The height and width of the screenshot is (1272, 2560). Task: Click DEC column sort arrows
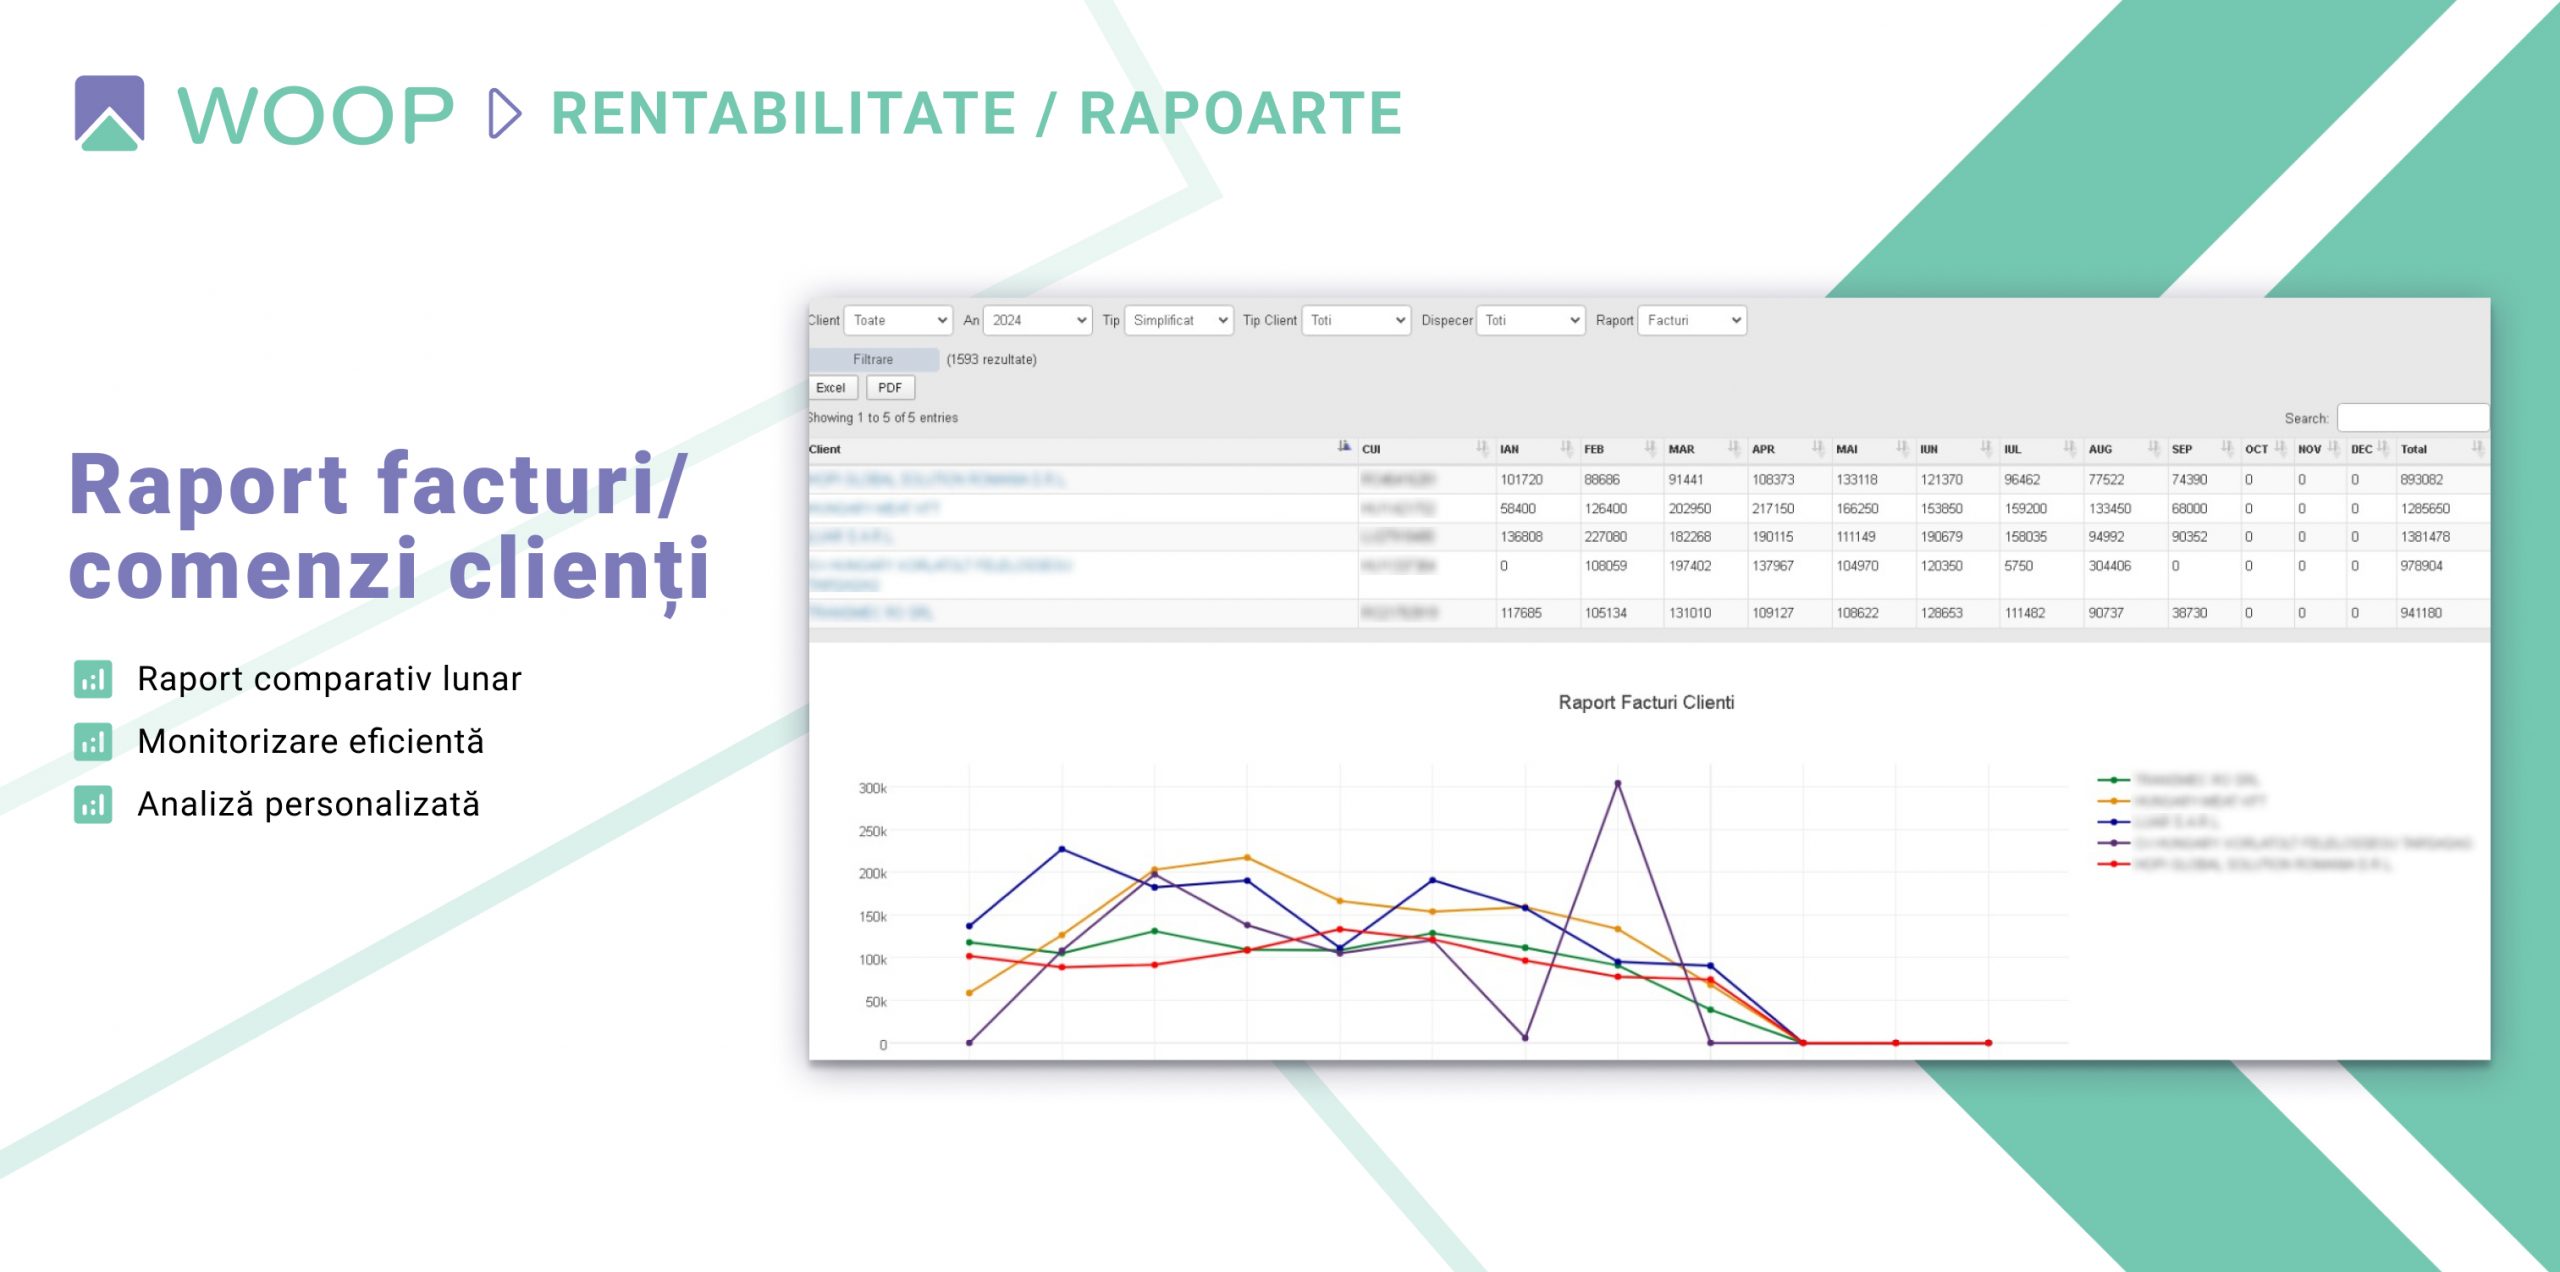click(2383, 448)
